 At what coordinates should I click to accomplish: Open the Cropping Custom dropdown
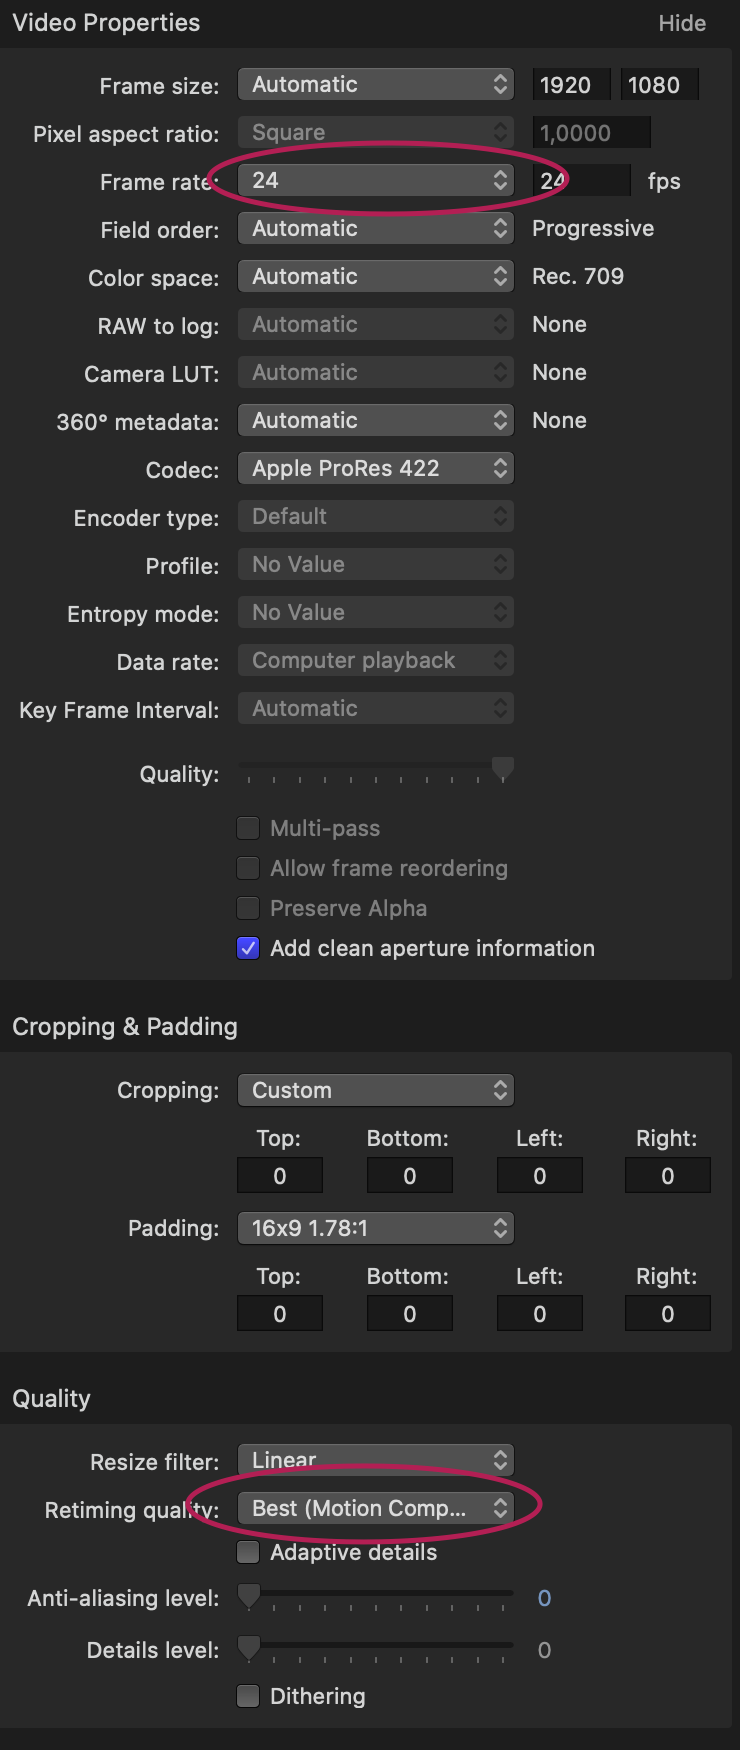pos(375,1091)
